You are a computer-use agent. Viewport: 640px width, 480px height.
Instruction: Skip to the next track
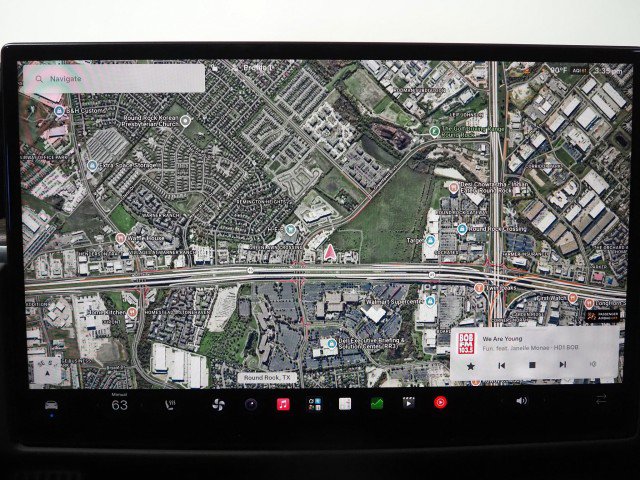click(563, 364)
